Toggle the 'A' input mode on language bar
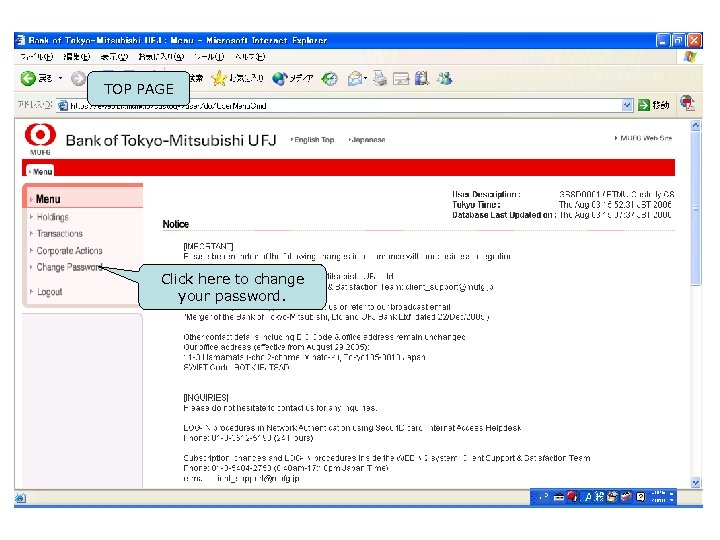The width and height of the screenshot is (720, 540). [x=588, y=497]
